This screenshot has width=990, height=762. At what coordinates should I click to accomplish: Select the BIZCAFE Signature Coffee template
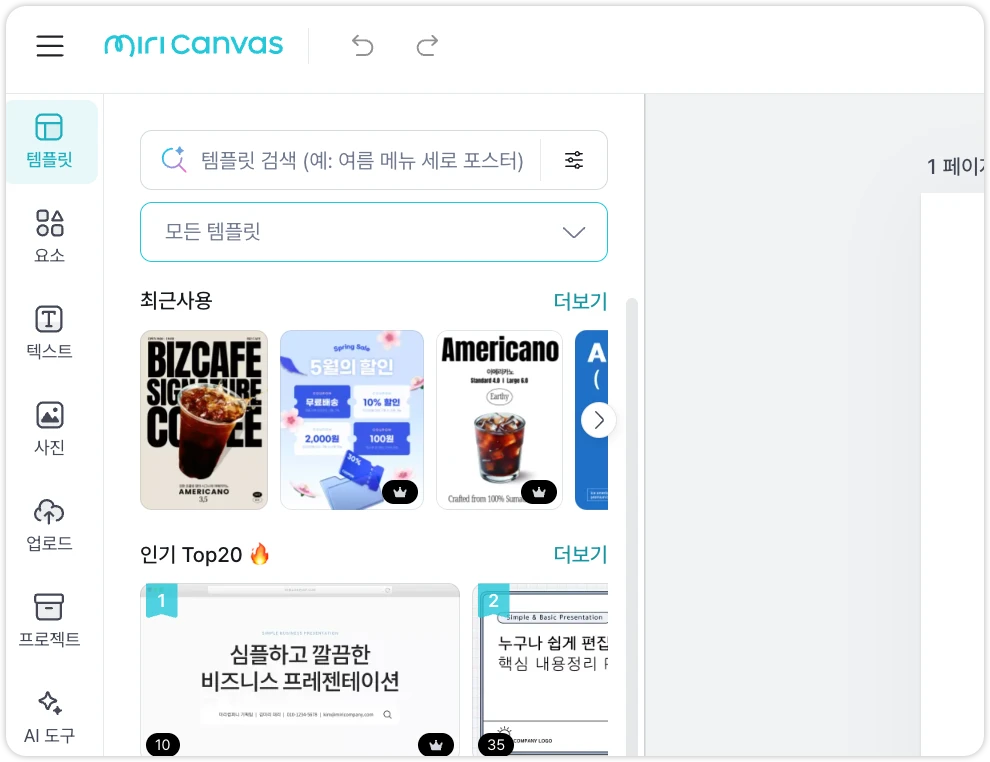click(x=204, y=420)
